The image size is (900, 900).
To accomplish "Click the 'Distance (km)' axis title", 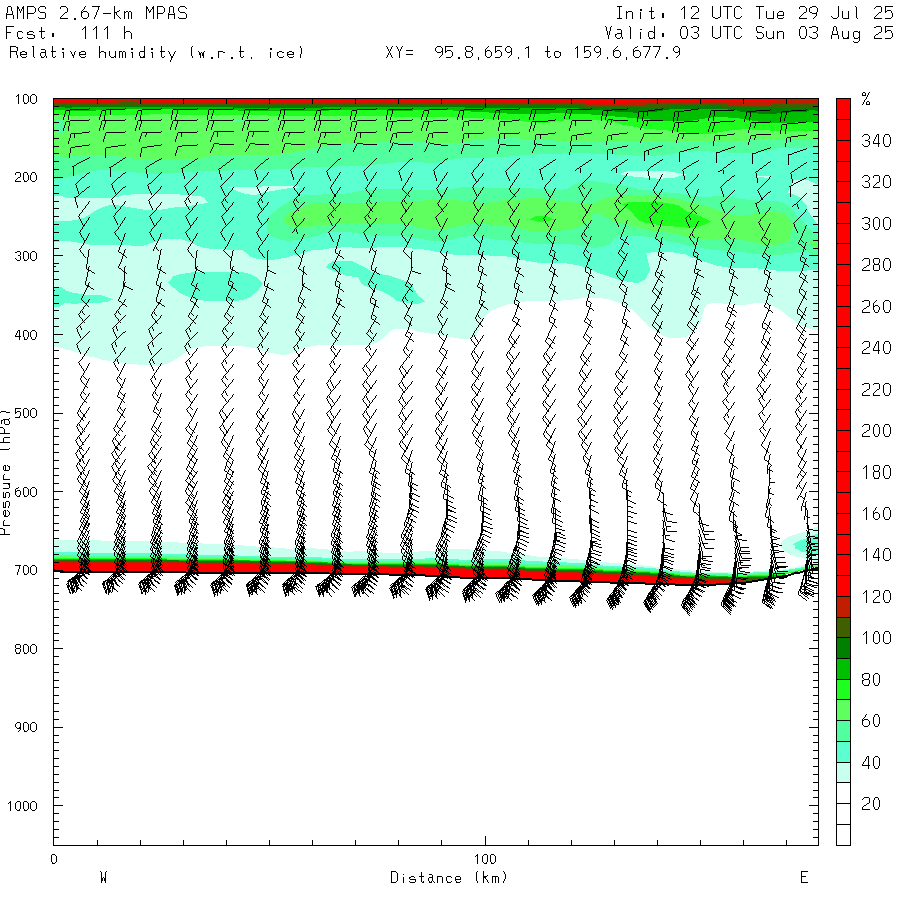I will (x=449, y=878).
